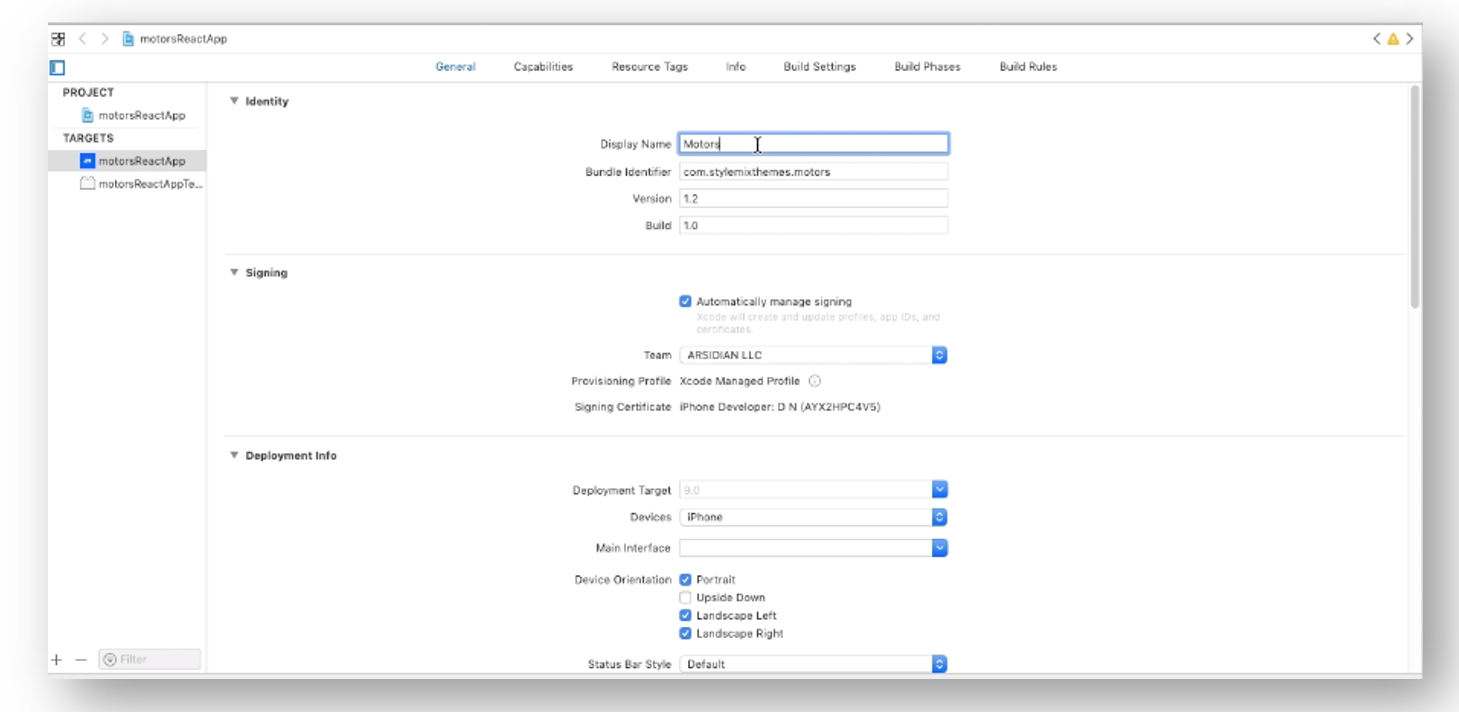The width and height of the screenshot is (1459, 712).
Task: Switch to the Build Settings tab
Action: click(x=820, y=67)
